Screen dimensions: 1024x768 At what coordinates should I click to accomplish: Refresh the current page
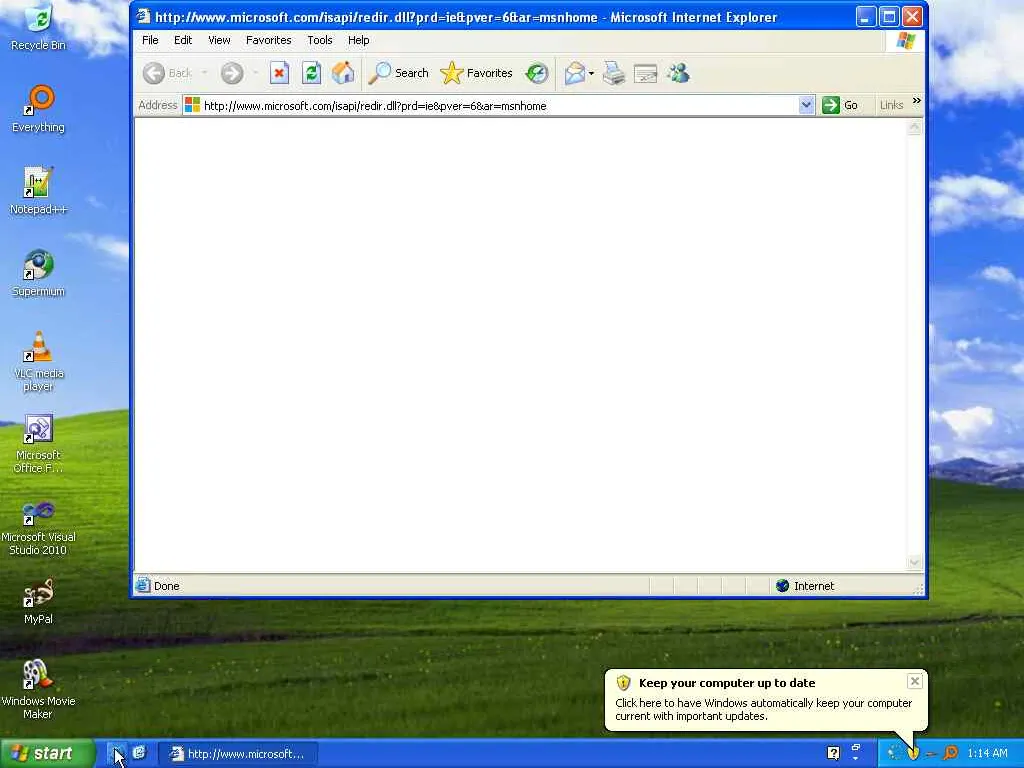click(312, 73)
